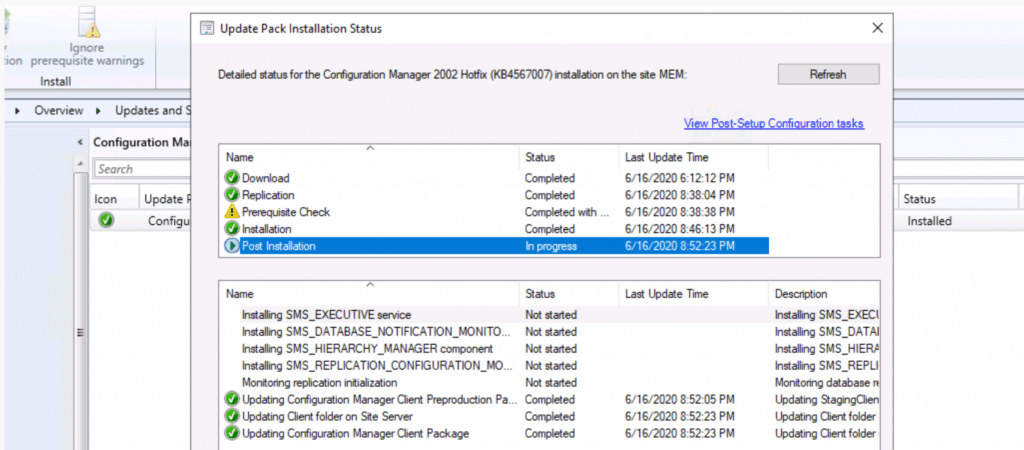The height and width of the screenshot is (450, 1024).
Task: Close the Update Pack Installation Status dialog
Action: (x=877, y=28)
